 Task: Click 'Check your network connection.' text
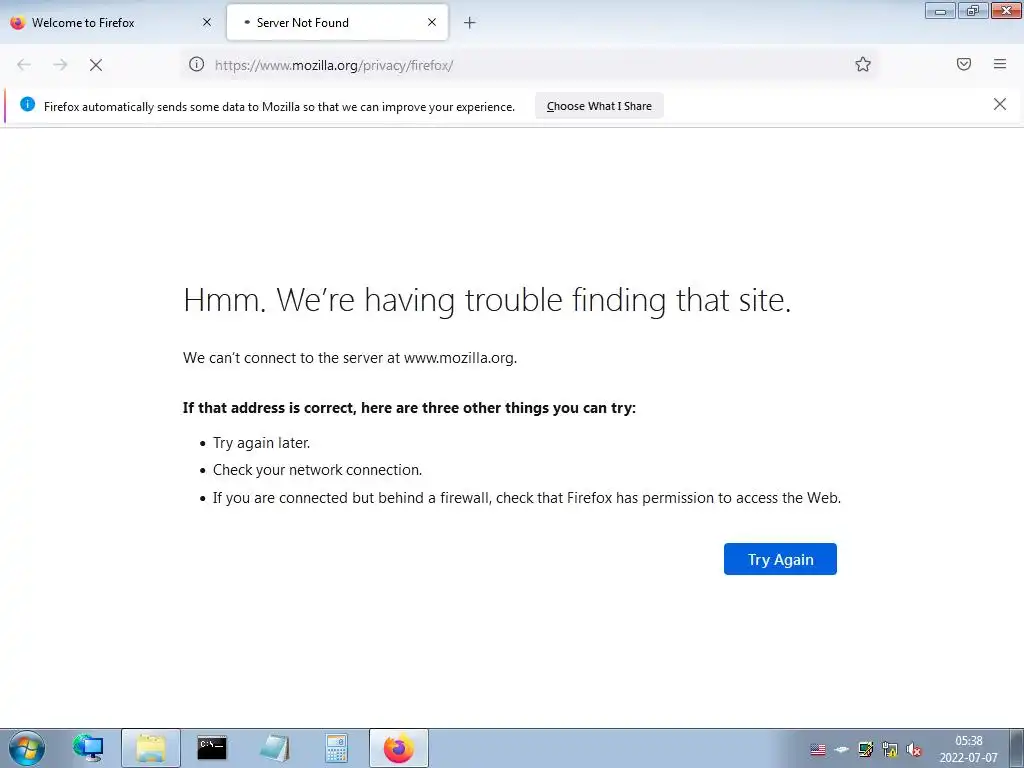point(317,470)
